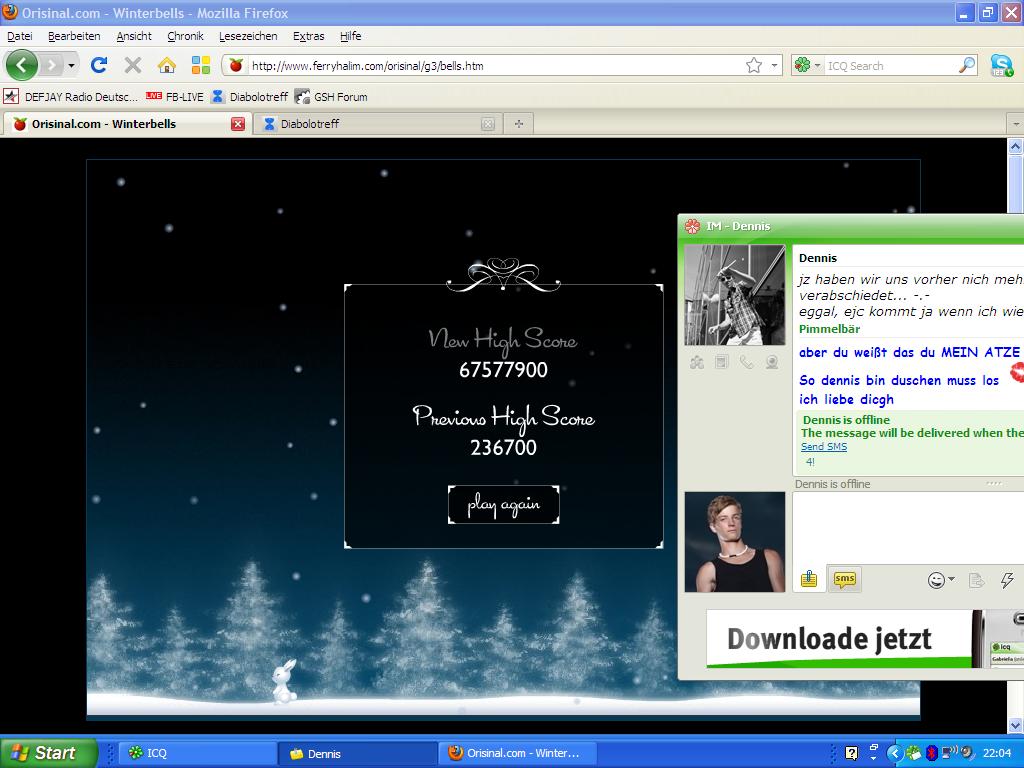Click the ICQ search magnifier icon
Viewport: 1024px width, 768px height.
[966, 65]
